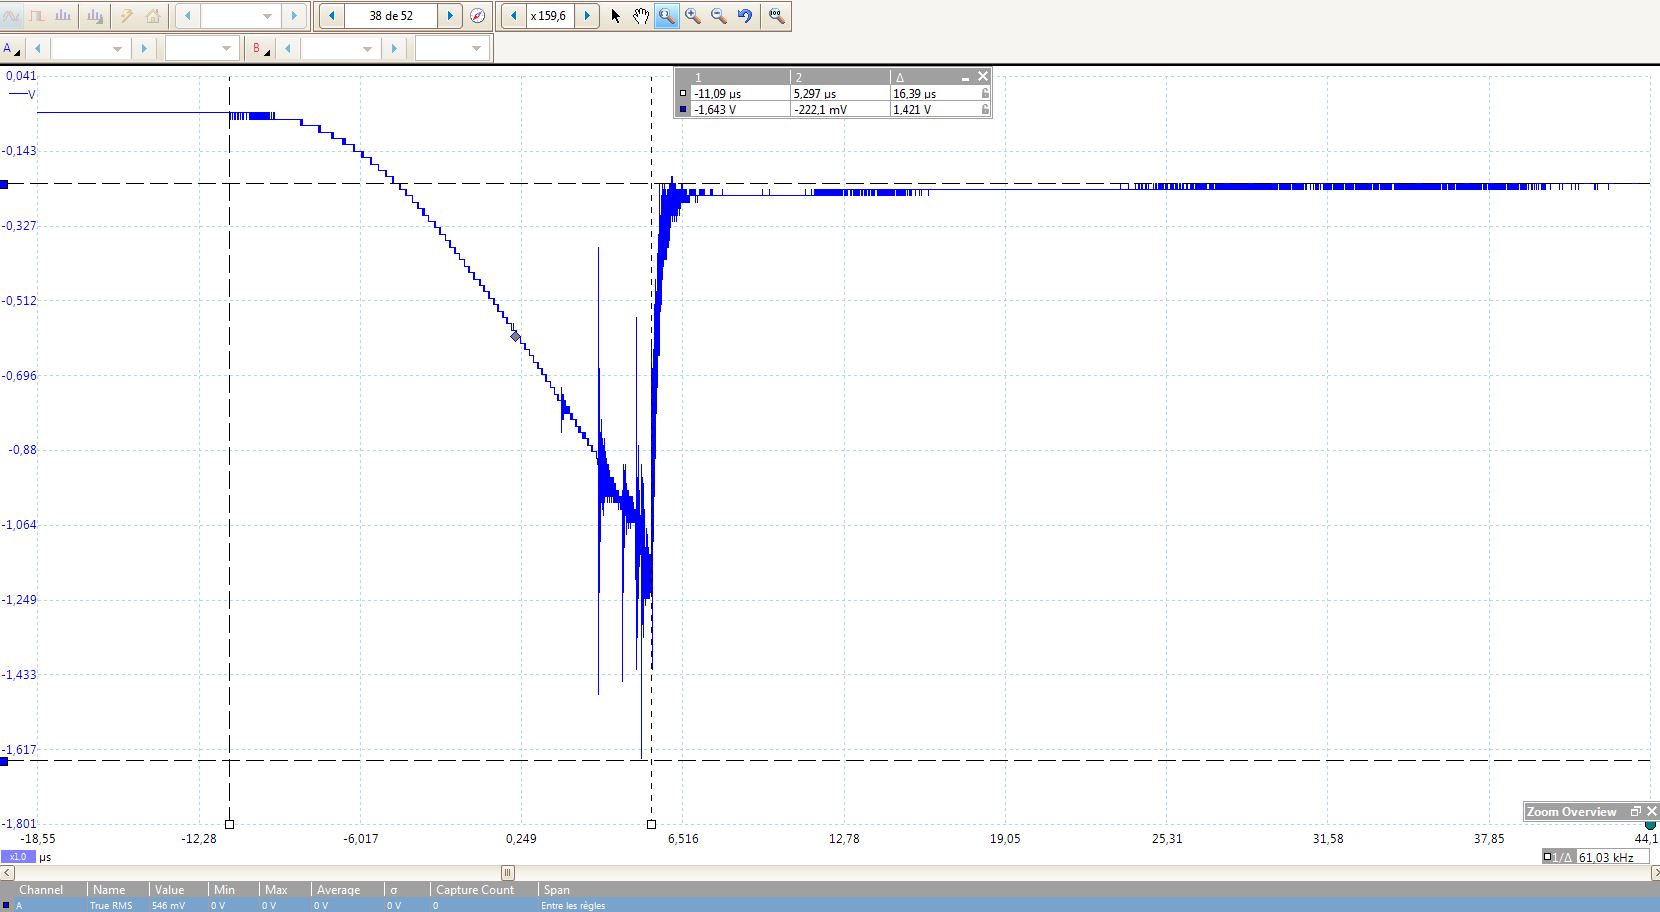The image size is (1660, 912).
Task: Select the arrow pointer tool
Action: click(x=615, y=16)
